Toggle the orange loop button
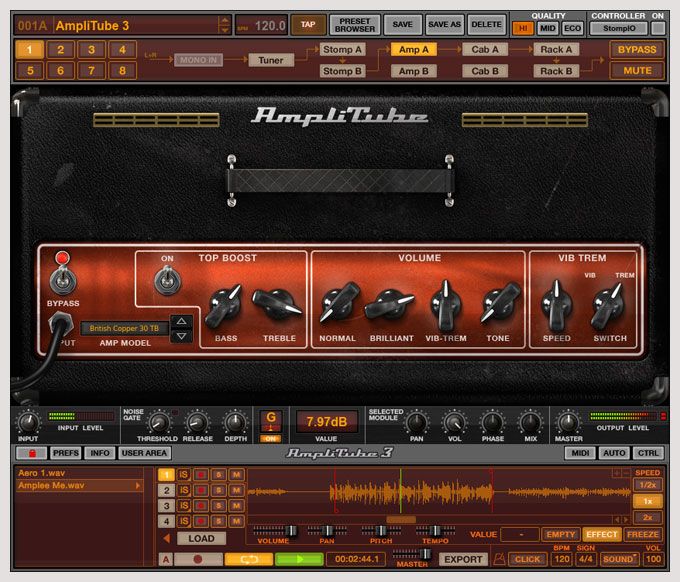 248,560
